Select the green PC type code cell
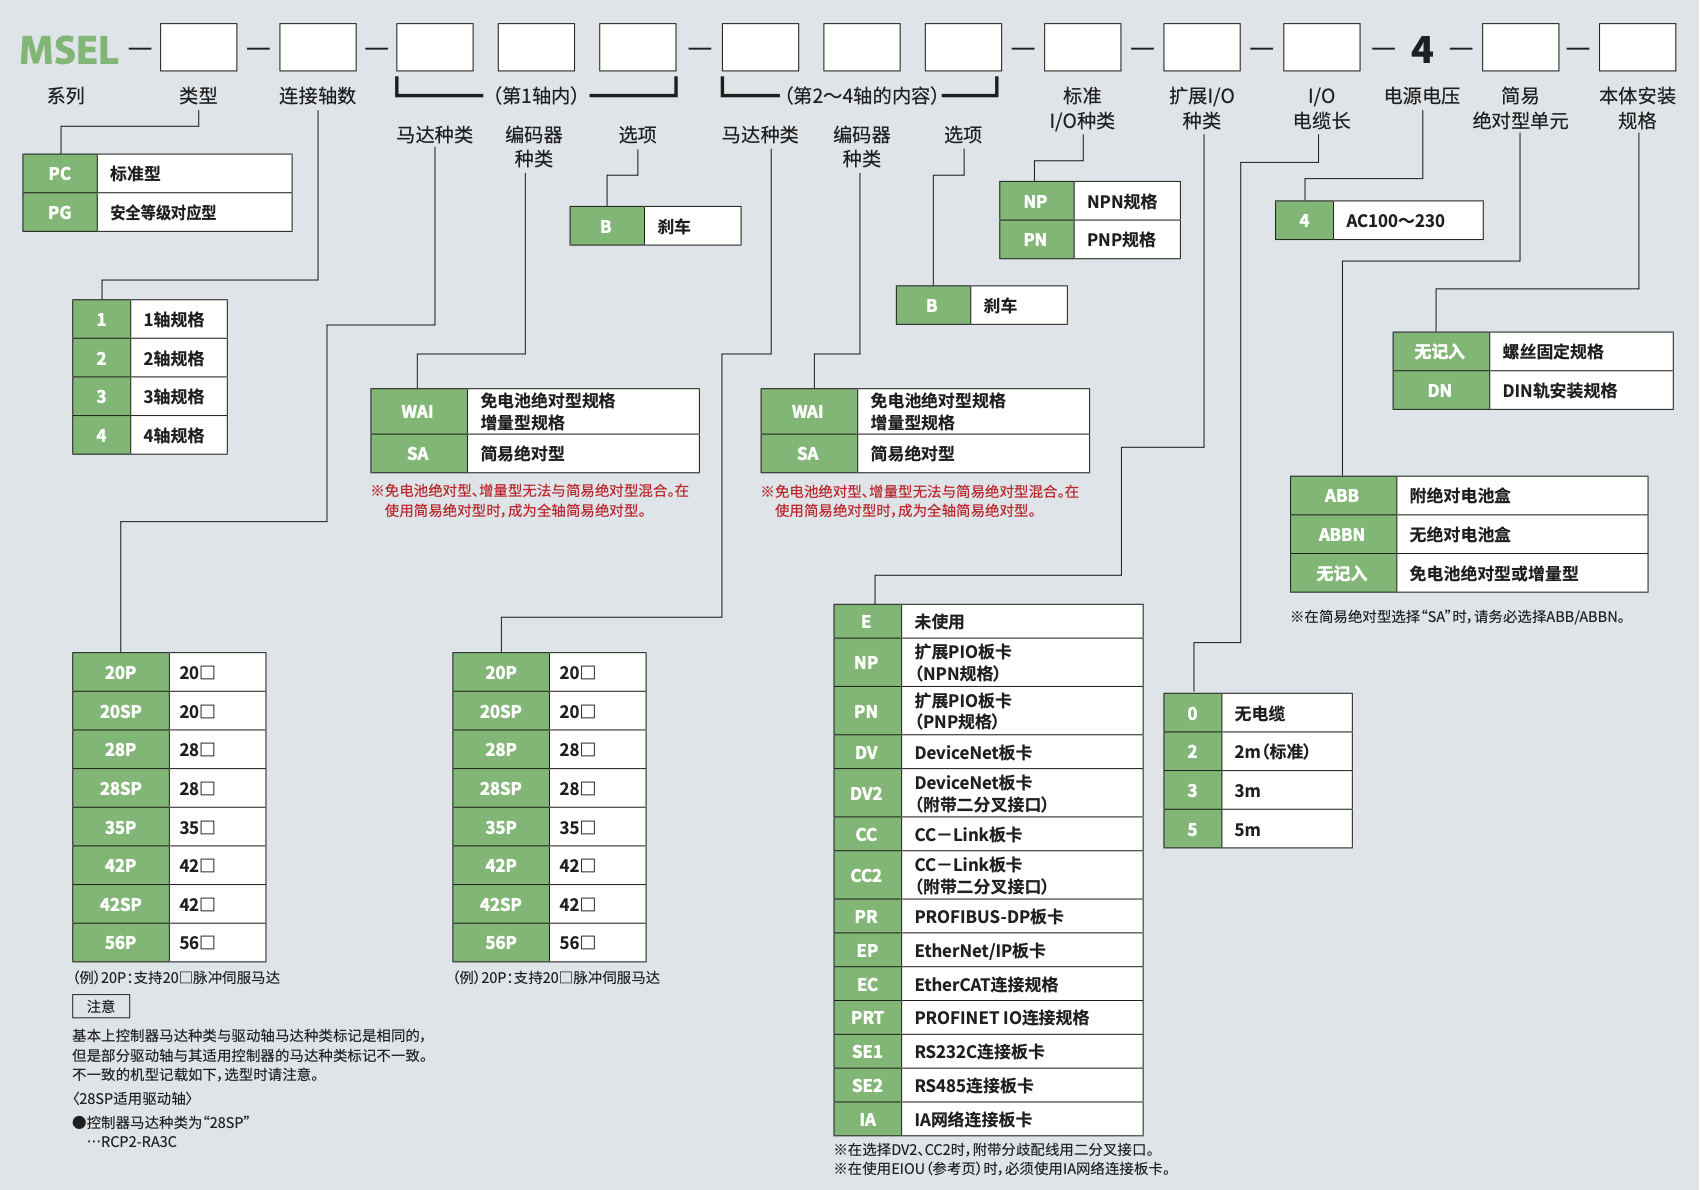This screenshot has height=1190, width=1700. click(60, 173)
